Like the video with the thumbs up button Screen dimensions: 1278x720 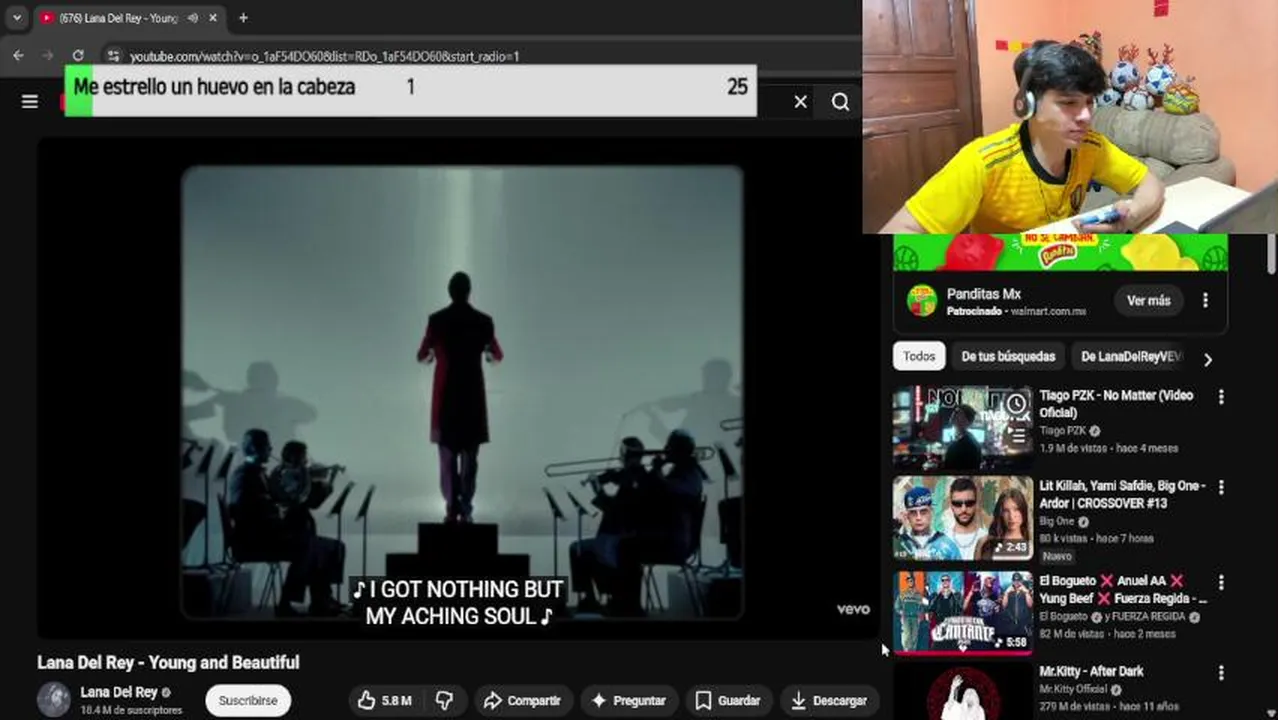pyautogui.click(x=385, y=701)
